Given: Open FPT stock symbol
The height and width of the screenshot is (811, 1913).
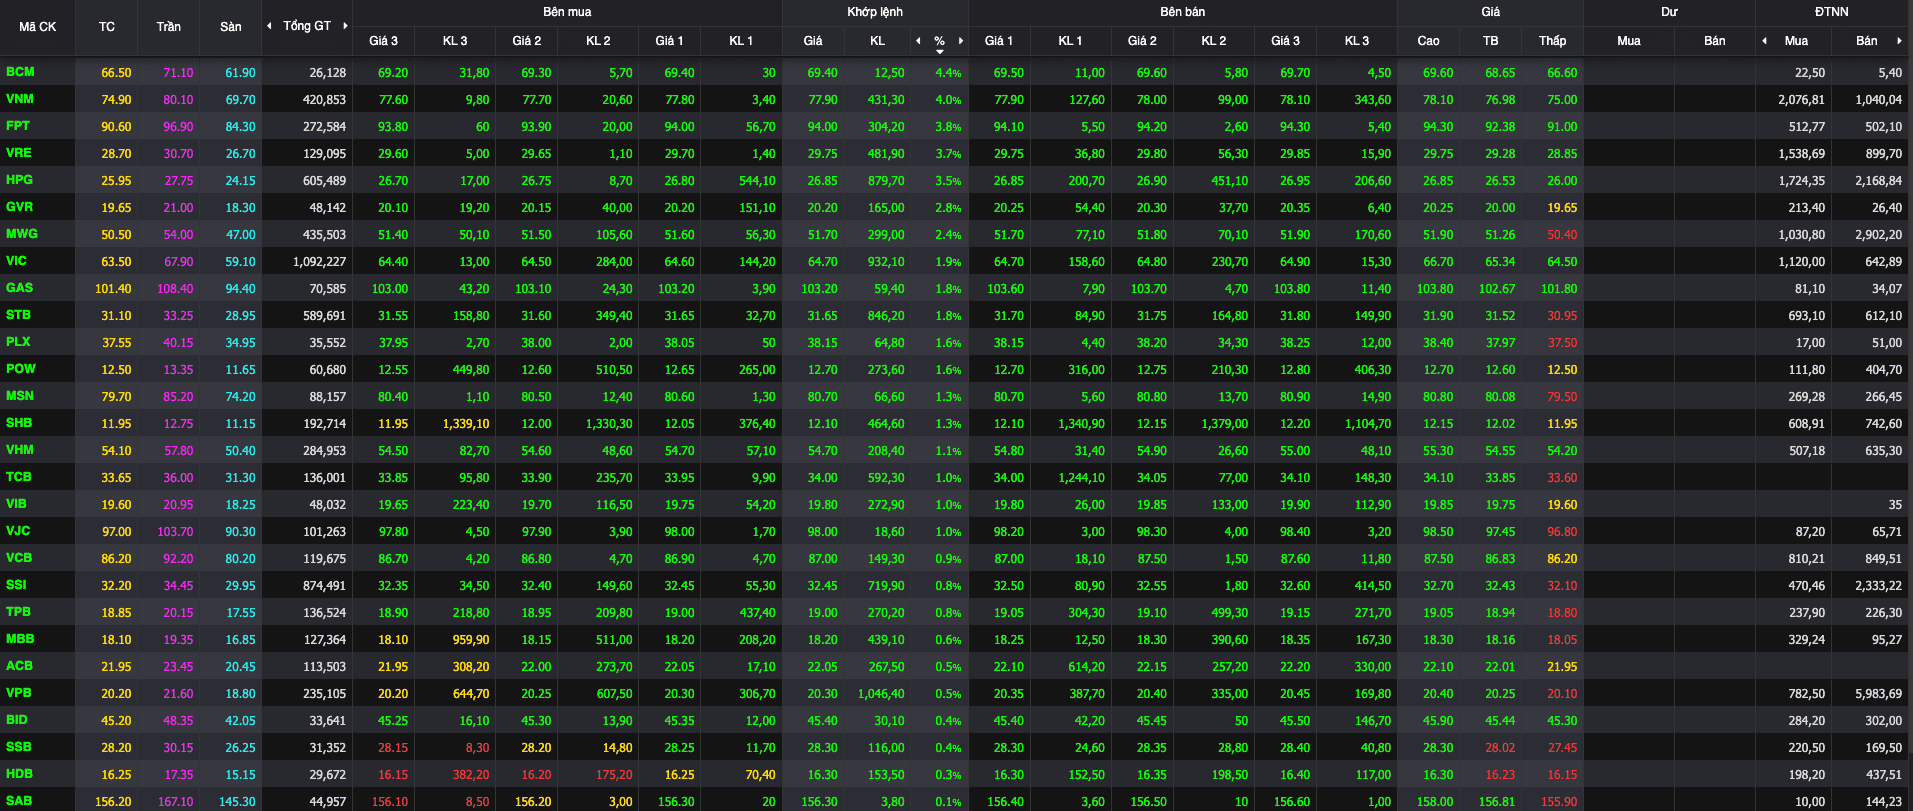Looking at the screenshot, I should pyautogui.click(x=18, y=126).
